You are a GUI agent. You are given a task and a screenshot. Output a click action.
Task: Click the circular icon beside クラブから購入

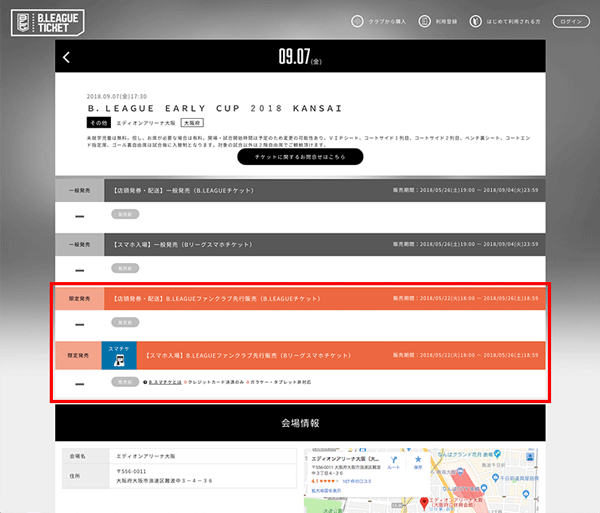point(357,21)
